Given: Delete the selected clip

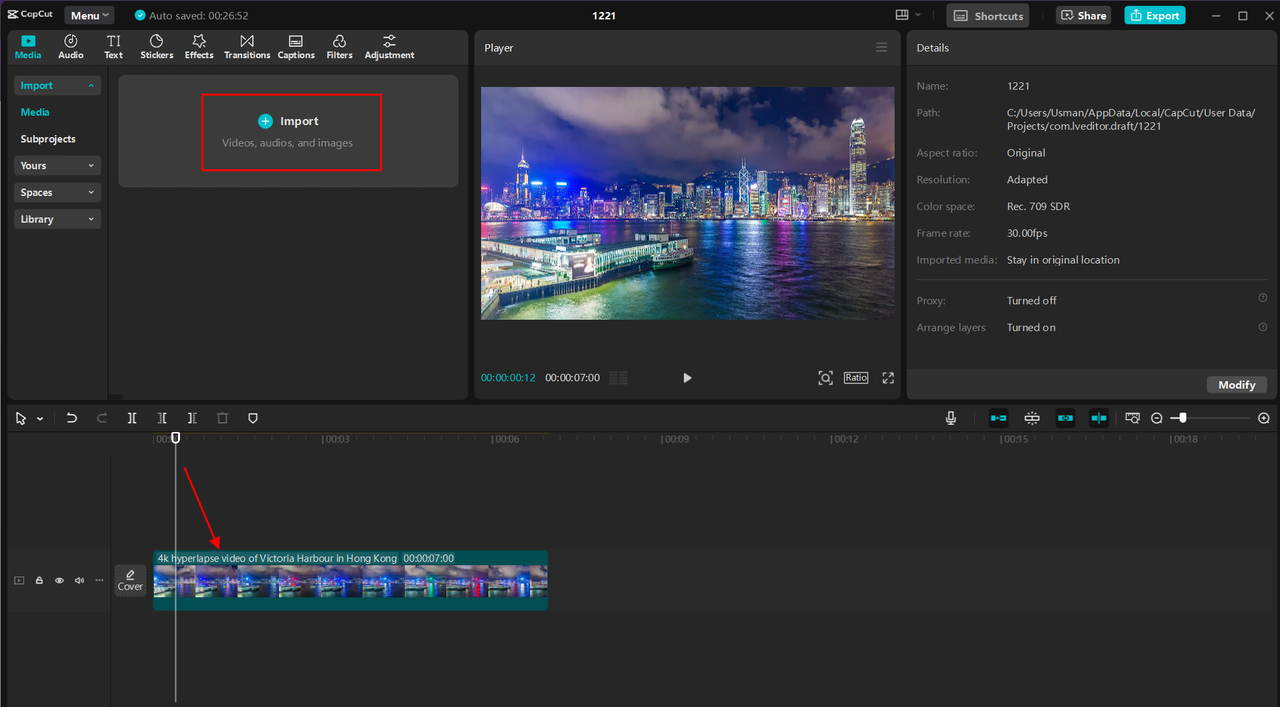Looking at the screenshot, I should 223,418.
